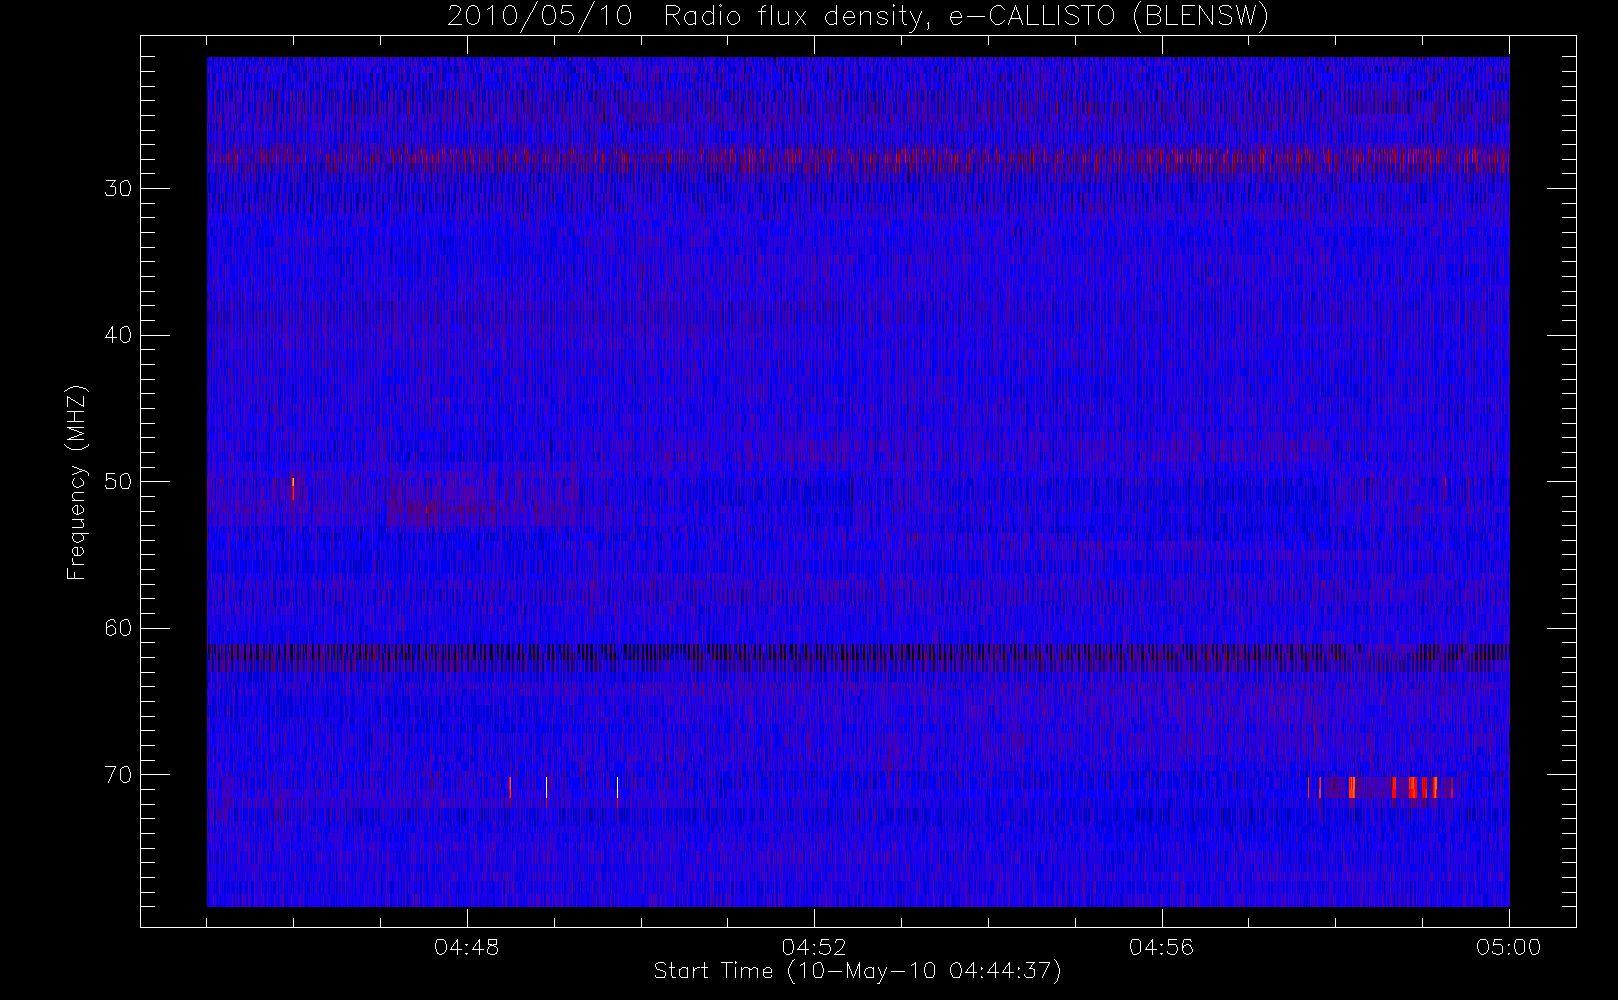Click the plot title 'Radio flux density, e-CALLISTO (BLENSW)'
Image resolution: width=1618 pixels, height=1000 pixels.
[966, 17]
